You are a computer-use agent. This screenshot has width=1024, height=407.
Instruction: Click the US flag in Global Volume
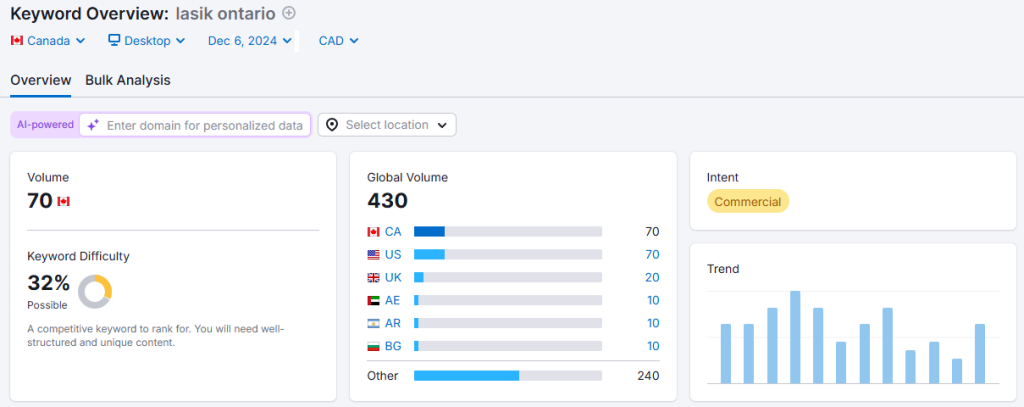click(x=374, y=254)
